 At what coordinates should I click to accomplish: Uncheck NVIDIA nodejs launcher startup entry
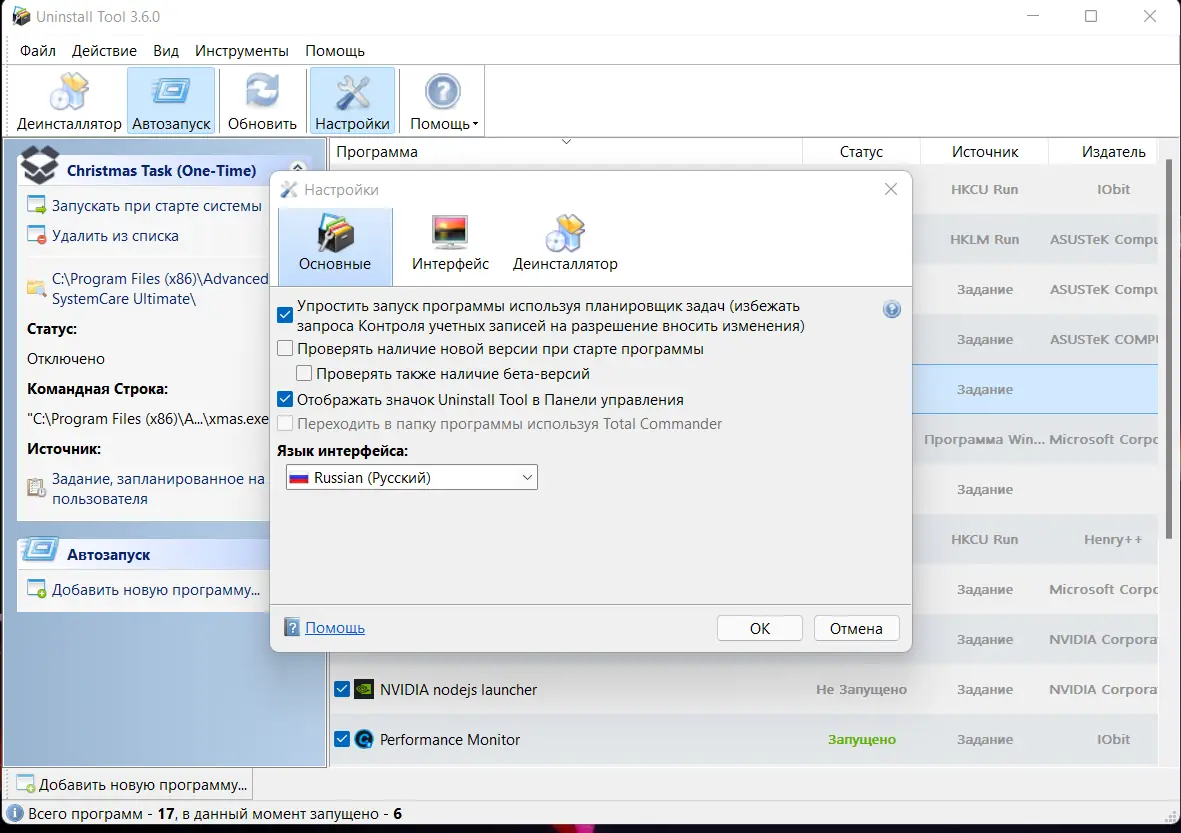[x=342, y=689]
